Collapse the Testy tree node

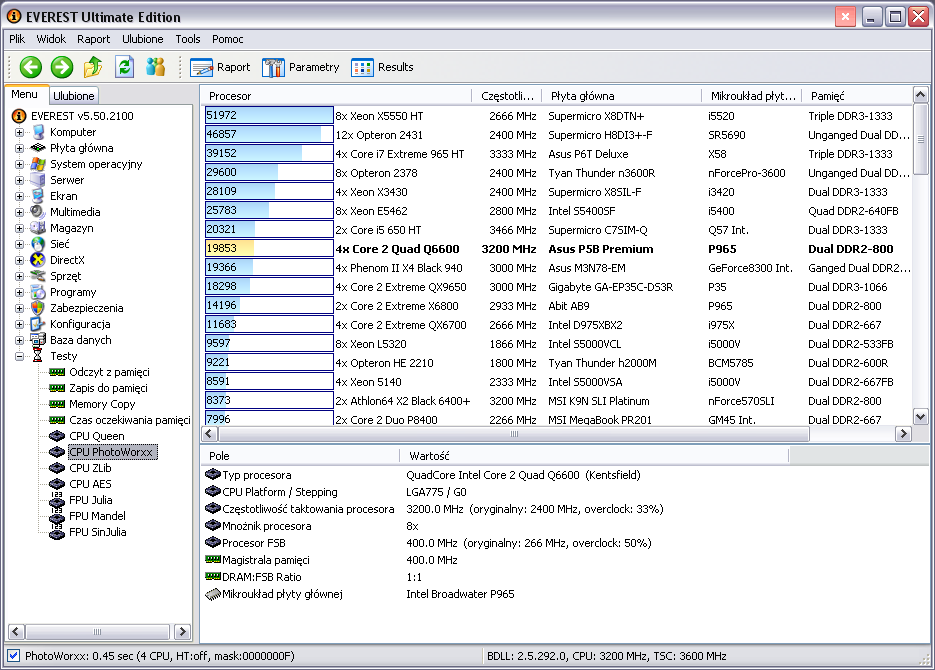pyautogui.click(x=20, y=356)
